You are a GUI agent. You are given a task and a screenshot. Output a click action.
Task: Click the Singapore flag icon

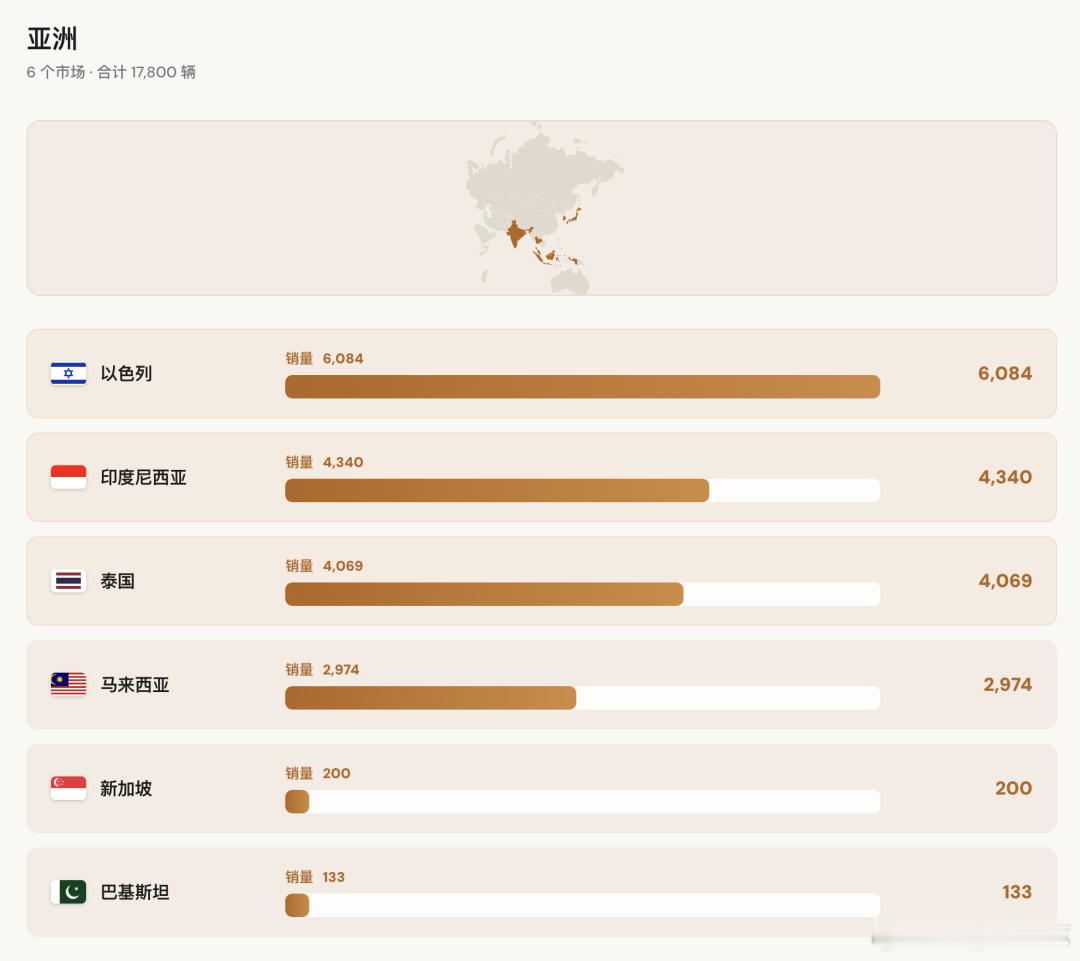tap(68, 788)
